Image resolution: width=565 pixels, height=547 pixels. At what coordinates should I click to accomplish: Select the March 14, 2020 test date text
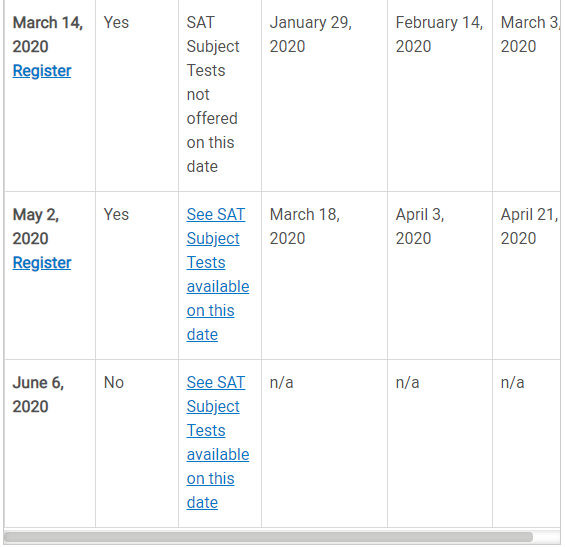point(48,35)
